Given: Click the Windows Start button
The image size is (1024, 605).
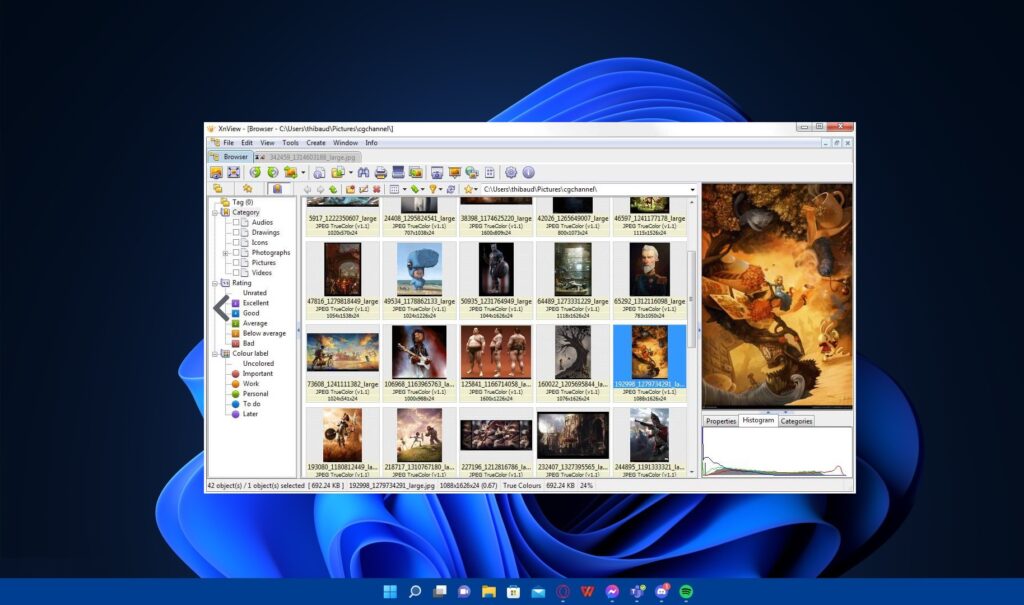Looking at the screenshot, I should [390, 591].
